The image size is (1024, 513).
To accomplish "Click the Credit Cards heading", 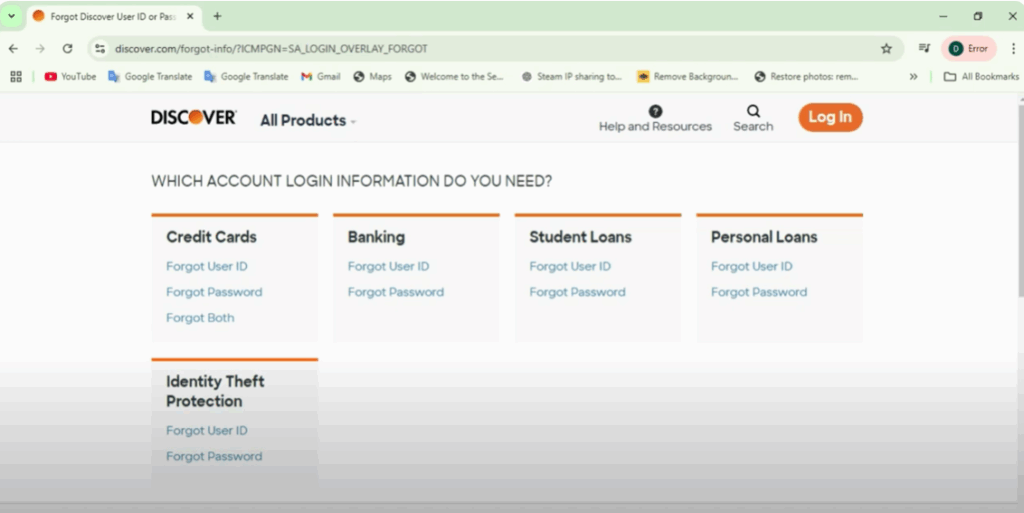I will pos(211,237).
